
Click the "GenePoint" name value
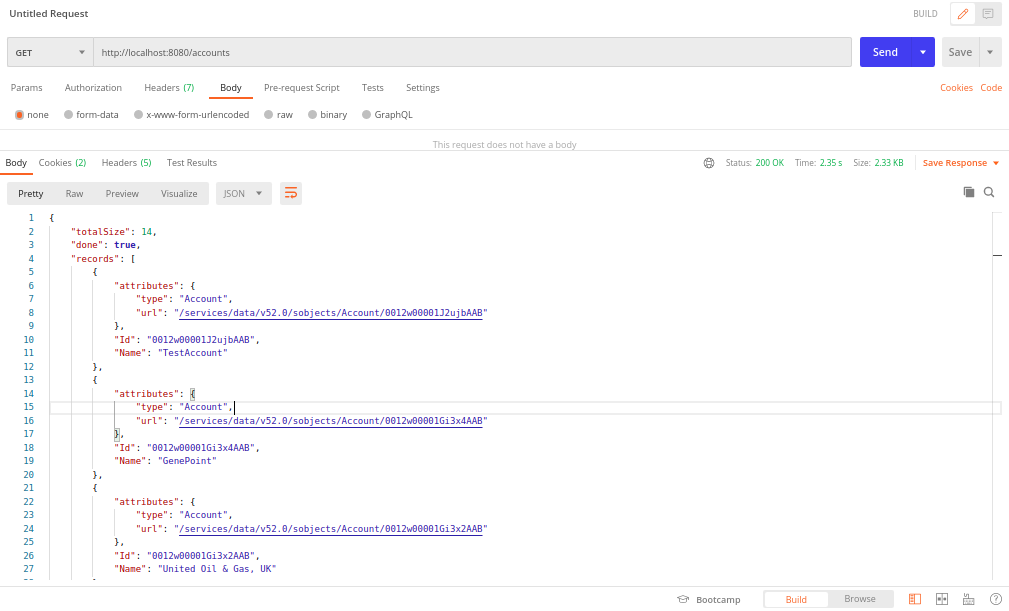point(187,461)
